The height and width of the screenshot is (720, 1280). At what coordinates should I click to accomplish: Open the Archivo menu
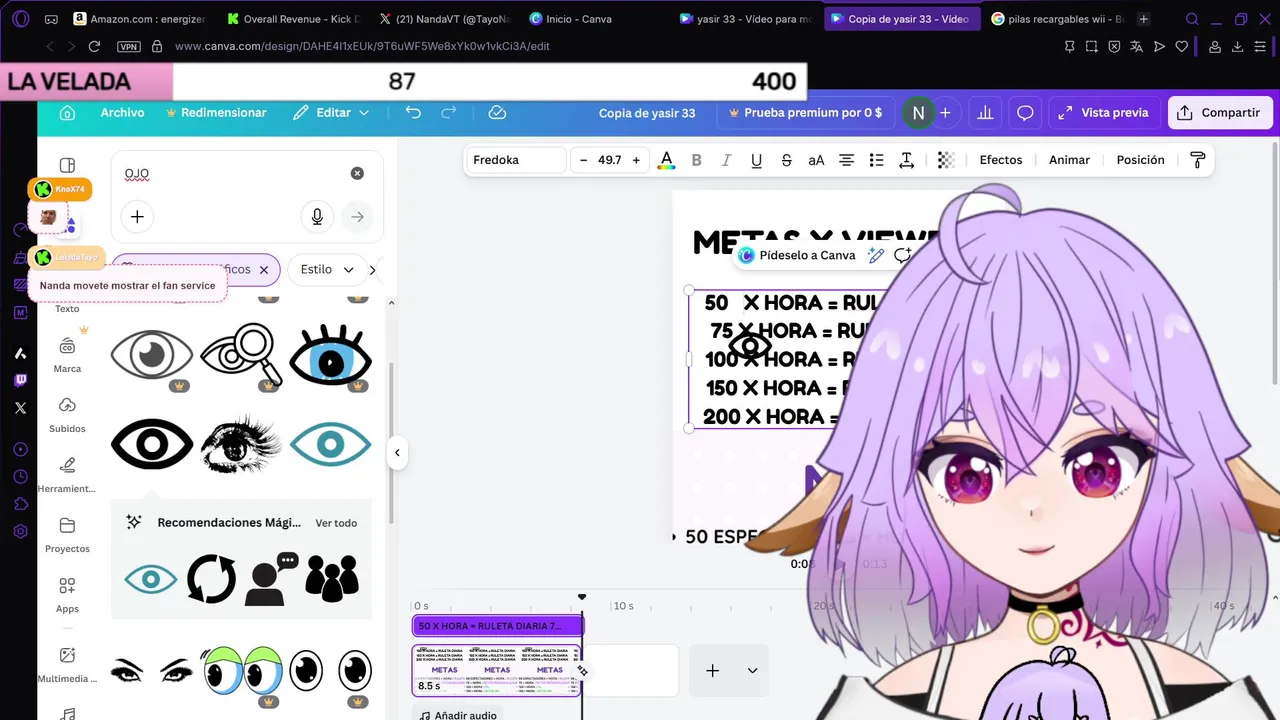pos(122,113)
